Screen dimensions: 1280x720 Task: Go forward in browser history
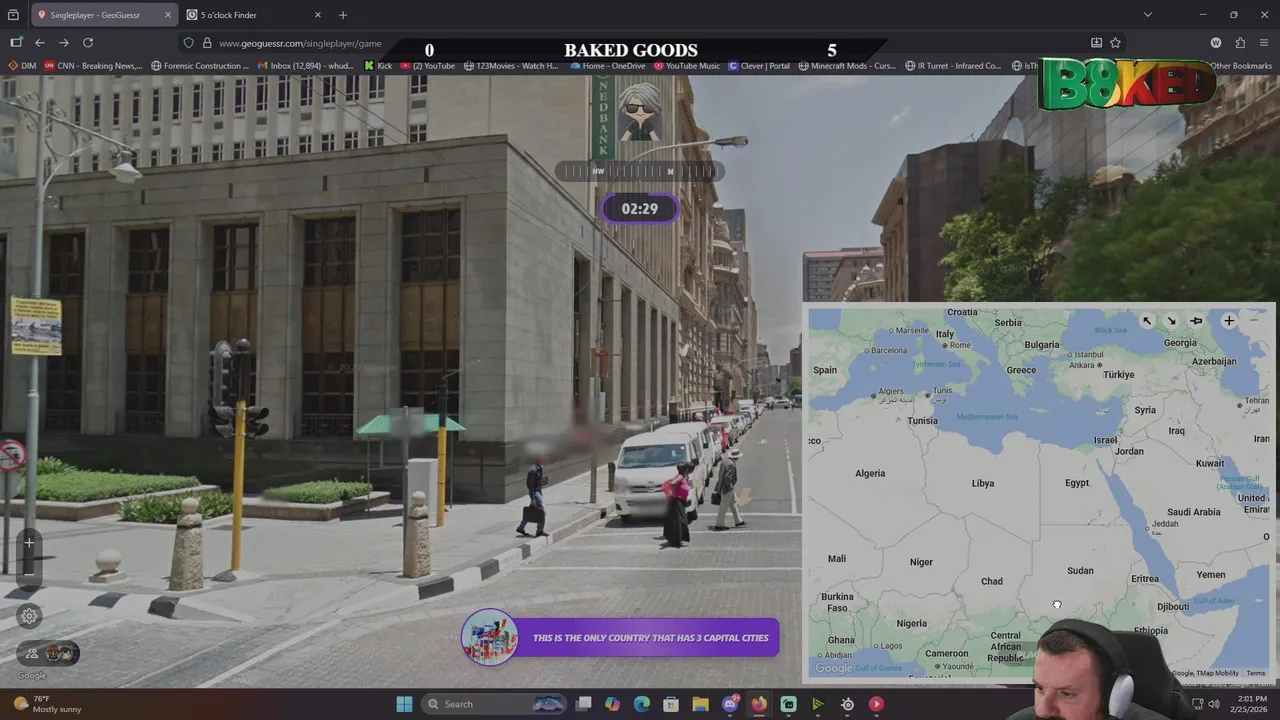[64, 43]
